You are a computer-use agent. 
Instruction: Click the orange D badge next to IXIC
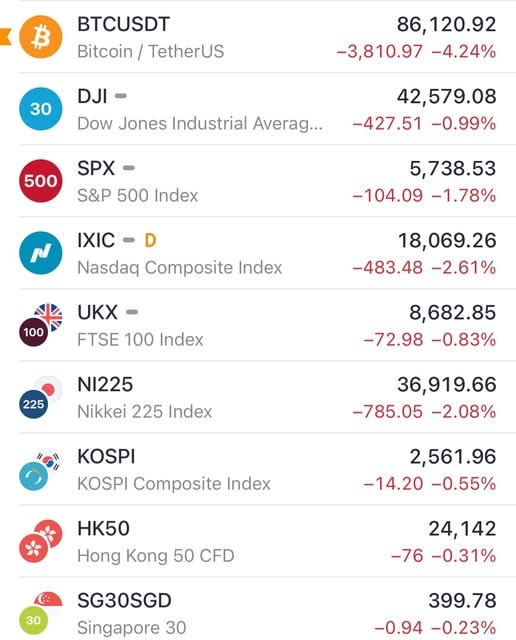pos(150,240)
